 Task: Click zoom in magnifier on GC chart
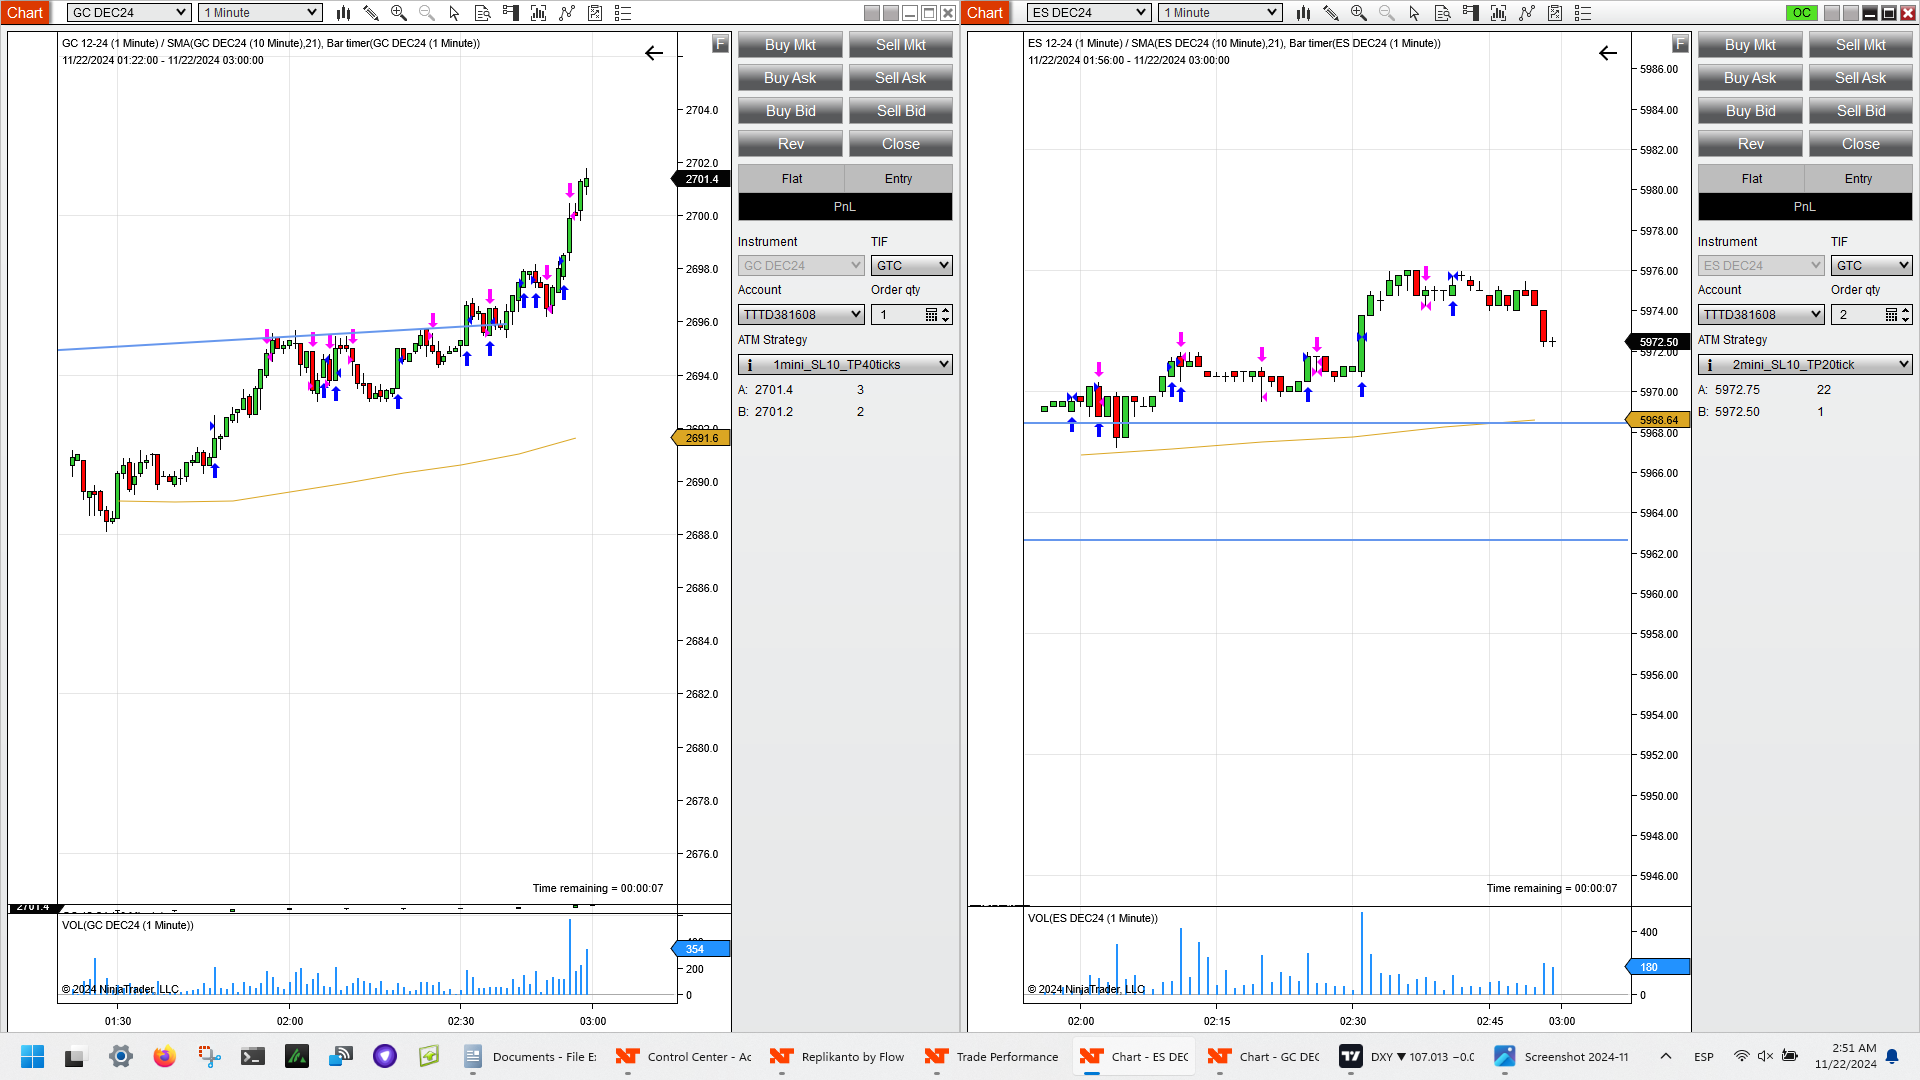tap(399, 13)
